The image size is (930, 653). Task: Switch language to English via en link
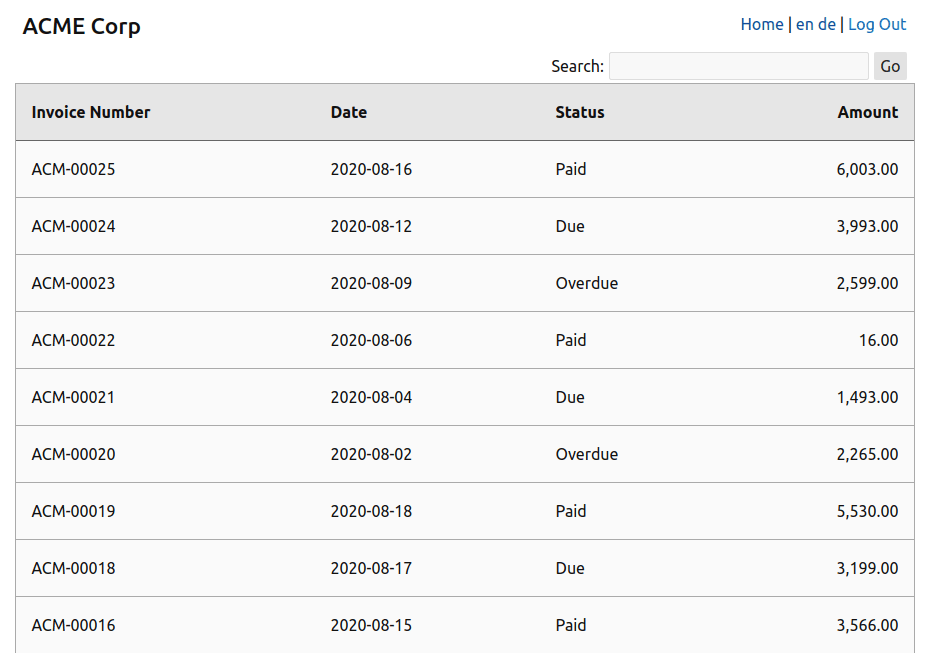coord(804,24)
